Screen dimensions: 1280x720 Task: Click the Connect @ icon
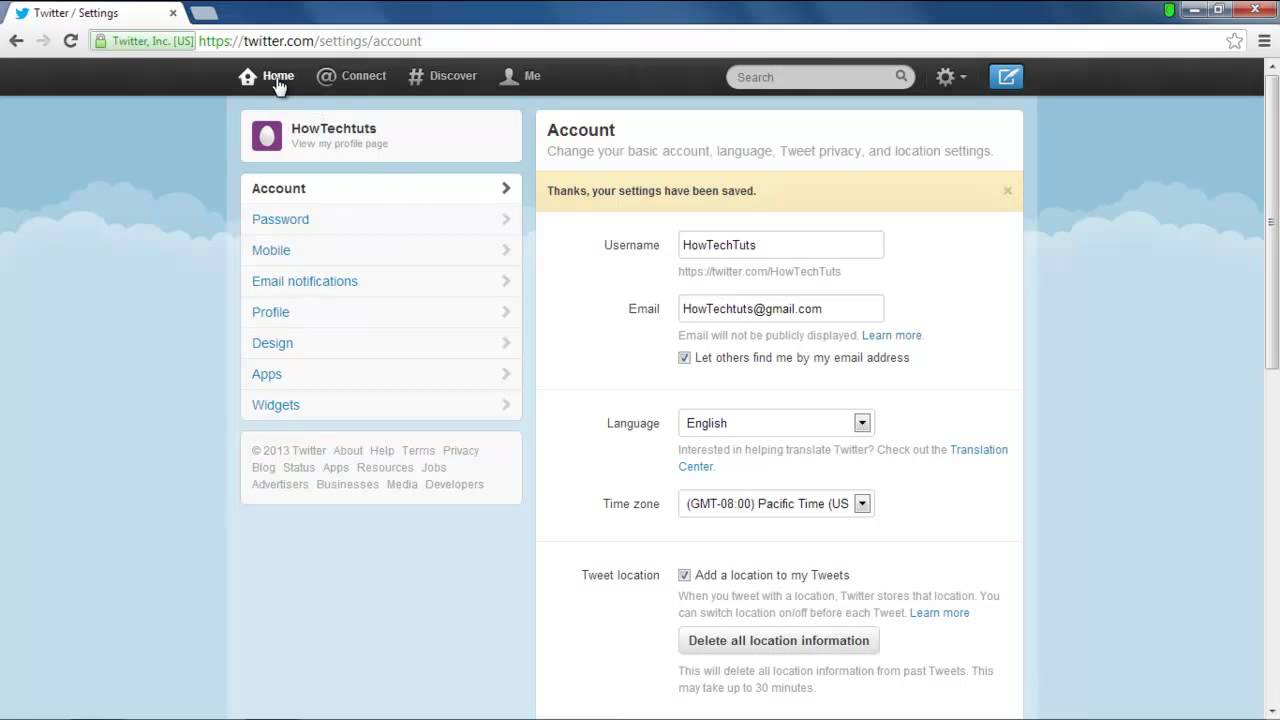326,76
